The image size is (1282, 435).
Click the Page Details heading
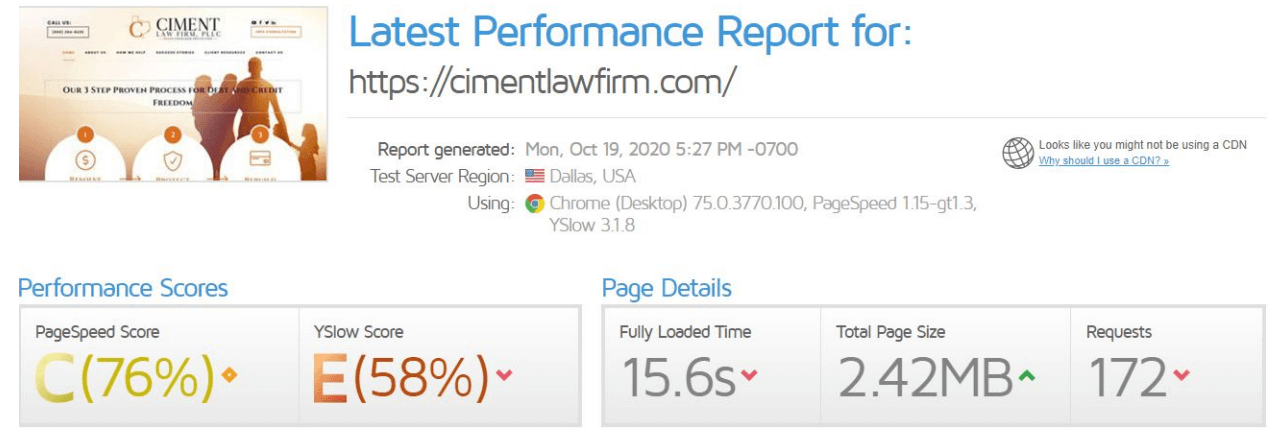tap(667, 289)
